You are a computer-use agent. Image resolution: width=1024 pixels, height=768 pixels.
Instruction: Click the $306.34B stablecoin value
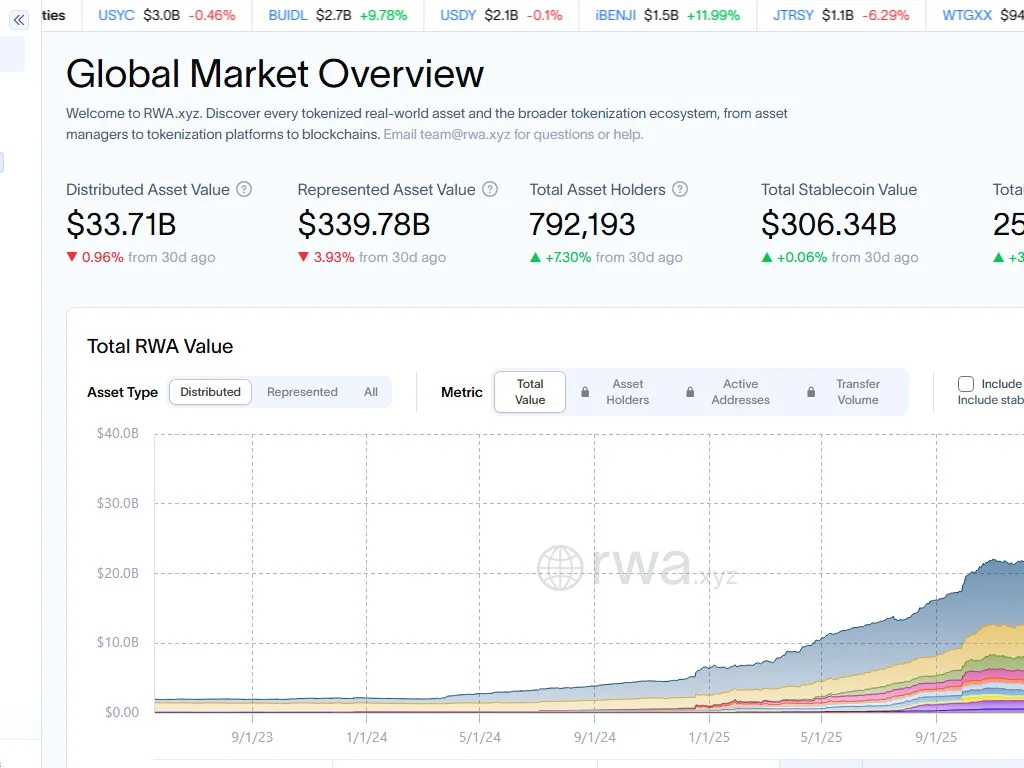click(829, 224)
